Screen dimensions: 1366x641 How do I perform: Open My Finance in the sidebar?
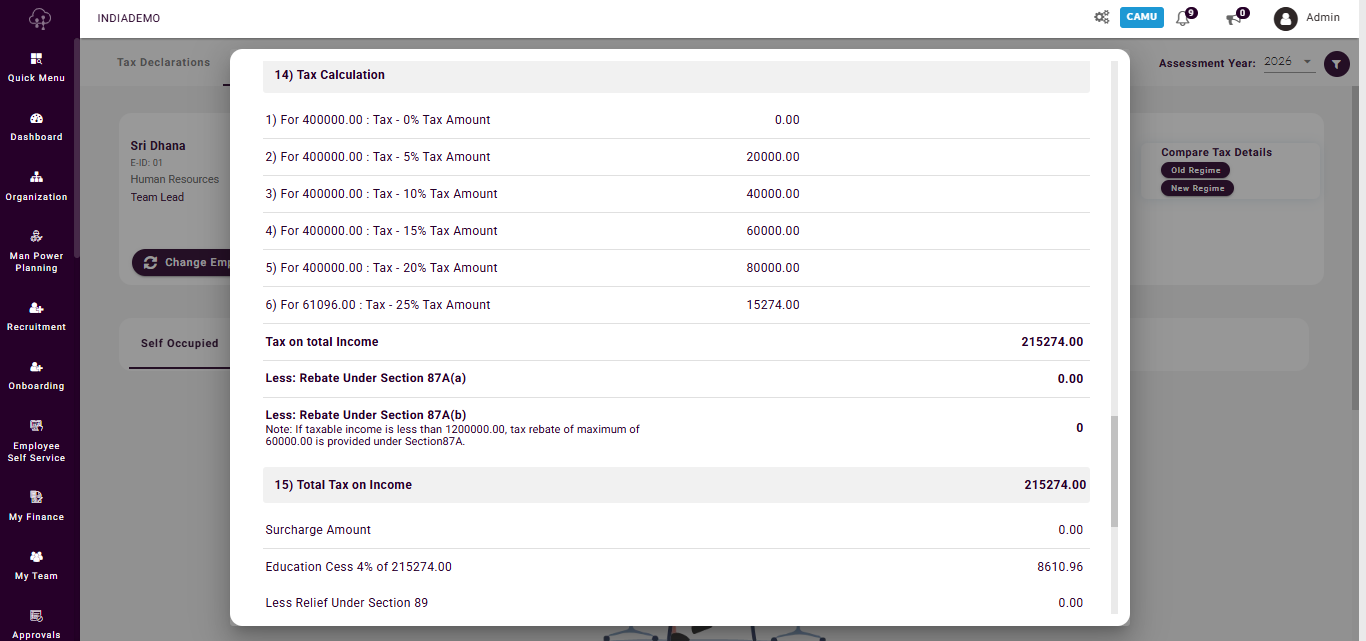pyautogui.click(x=36, y=497)
